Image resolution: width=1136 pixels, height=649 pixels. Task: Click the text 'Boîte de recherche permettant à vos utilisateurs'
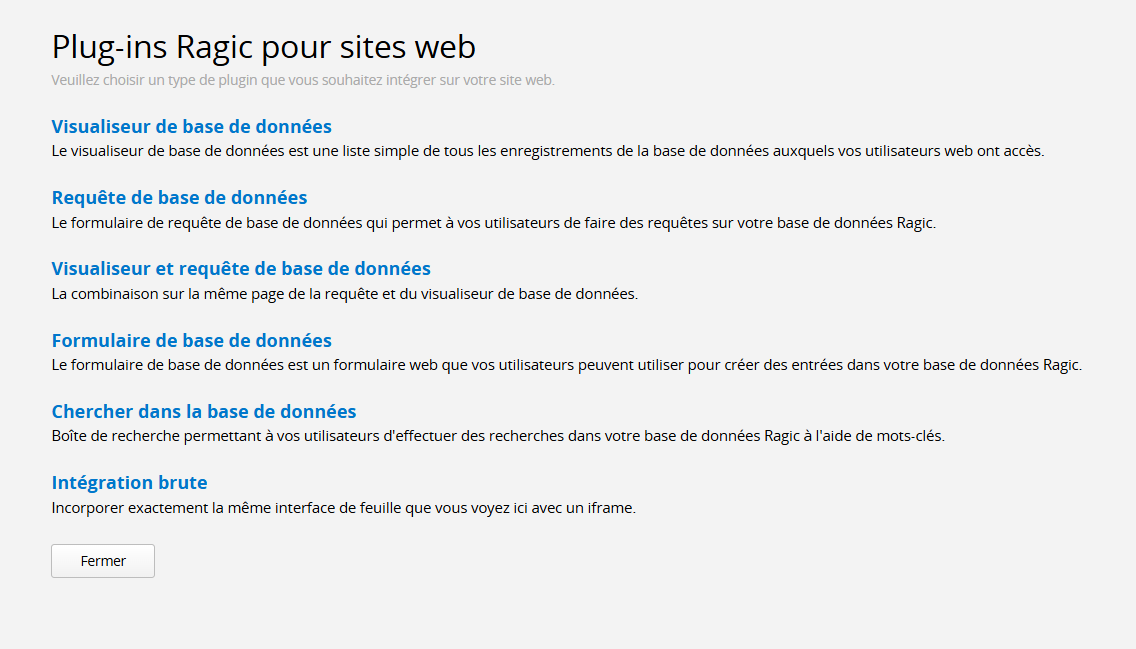(x=498, y=436)
